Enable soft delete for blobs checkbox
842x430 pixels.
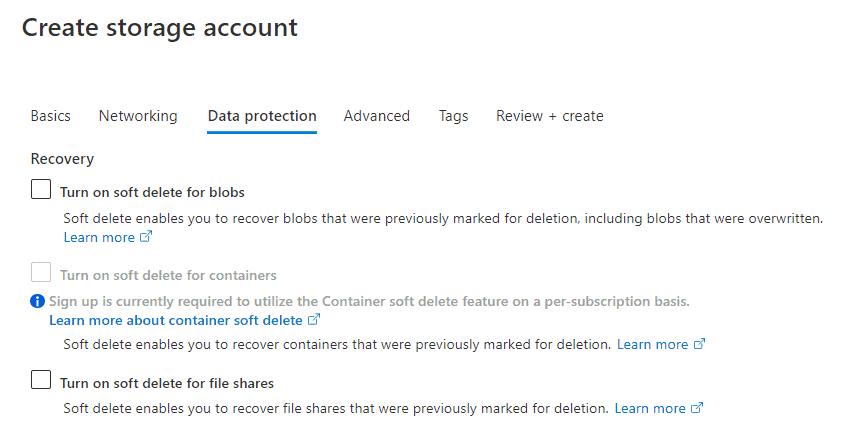41,190
